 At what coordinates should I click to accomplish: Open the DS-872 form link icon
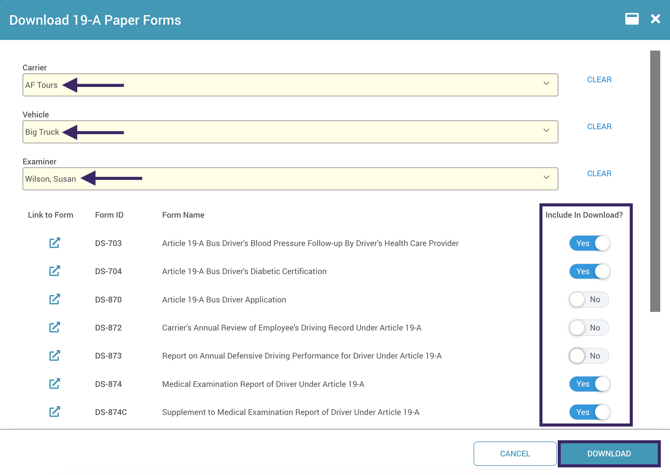click(55, 327)
